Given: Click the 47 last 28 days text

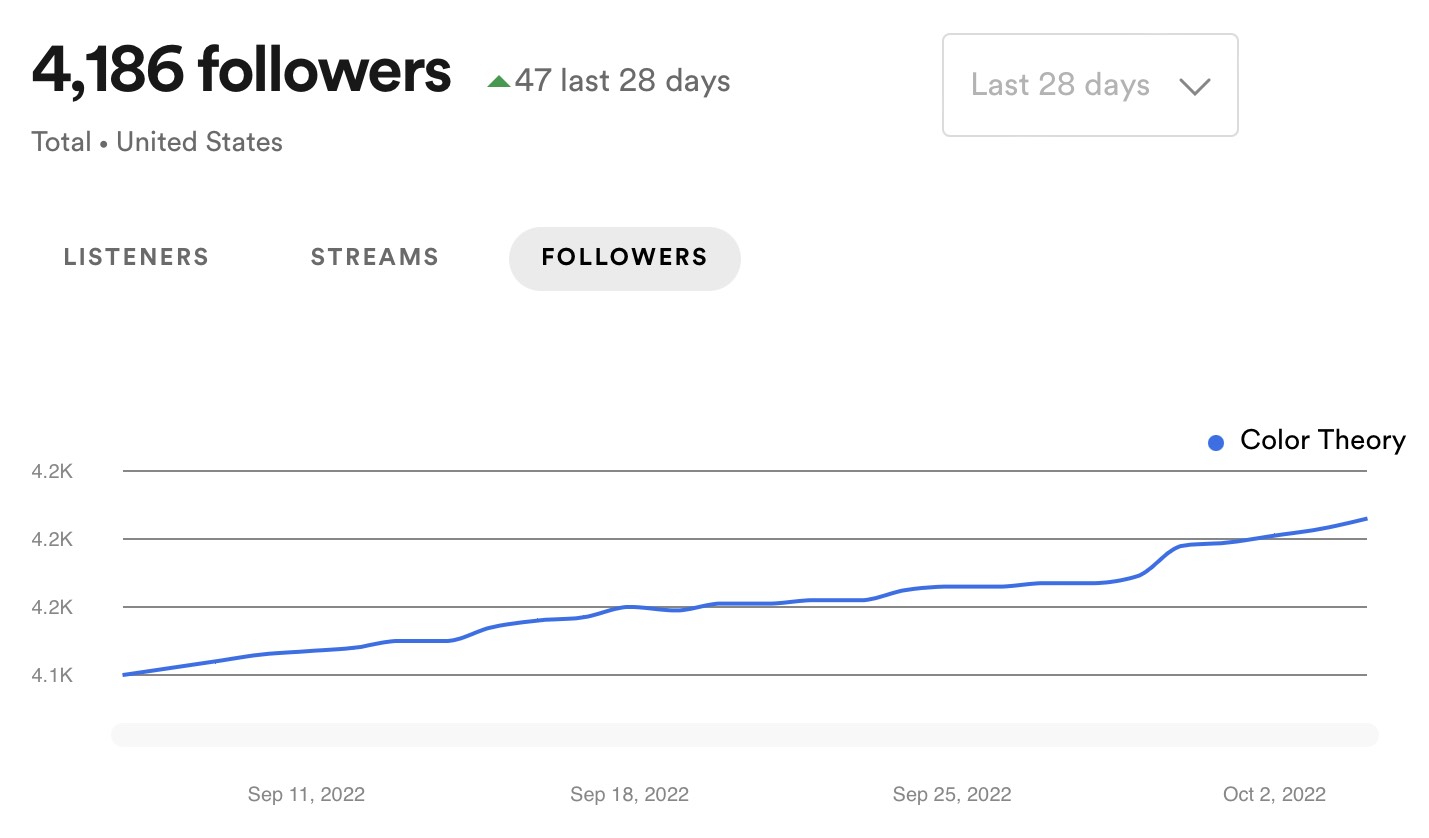Looking at the screenshot, I should tap(622, 81).
